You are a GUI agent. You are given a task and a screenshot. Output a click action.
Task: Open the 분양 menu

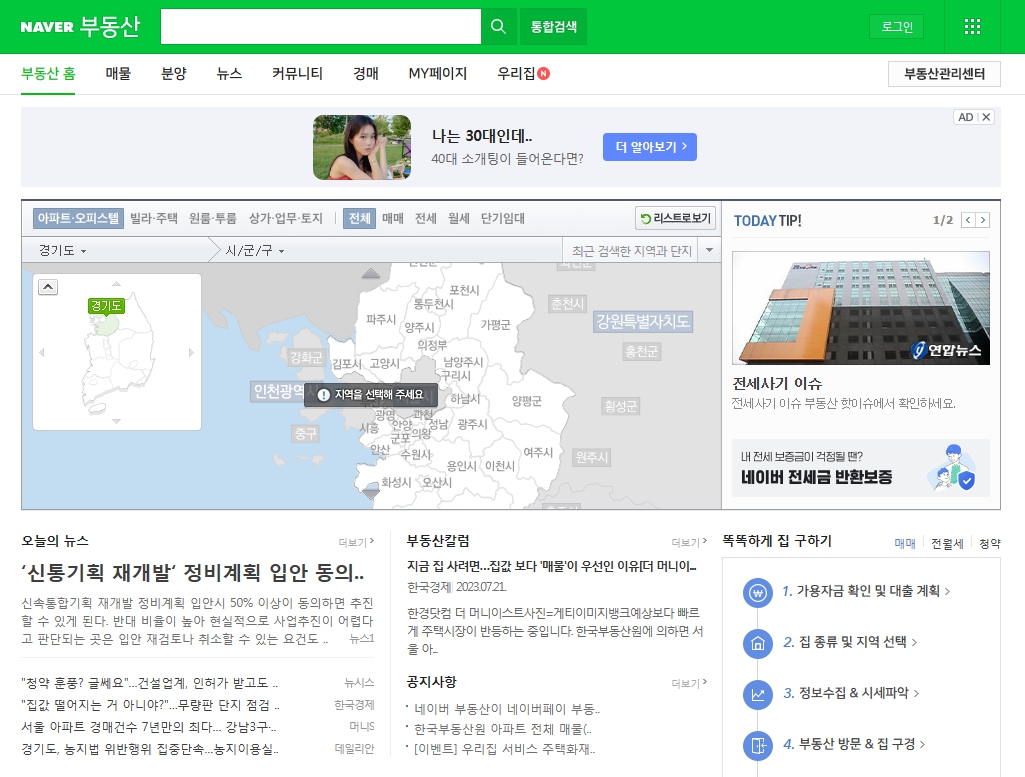174,74
